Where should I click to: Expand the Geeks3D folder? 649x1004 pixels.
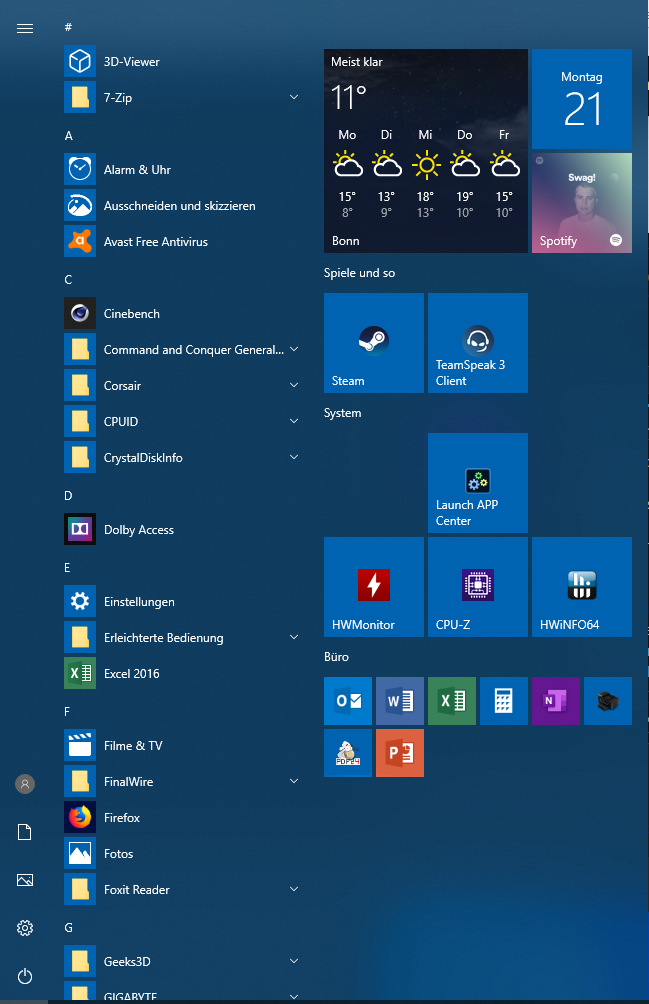coord(294,961)
